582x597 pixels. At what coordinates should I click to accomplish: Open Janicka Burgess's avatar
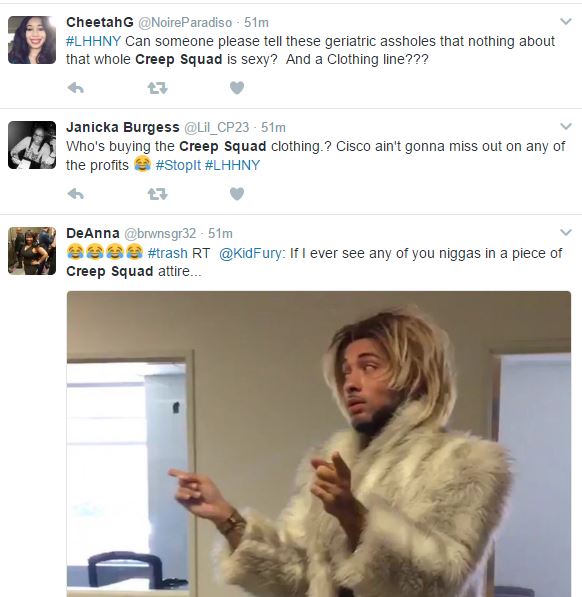click(x=32, y=145)
